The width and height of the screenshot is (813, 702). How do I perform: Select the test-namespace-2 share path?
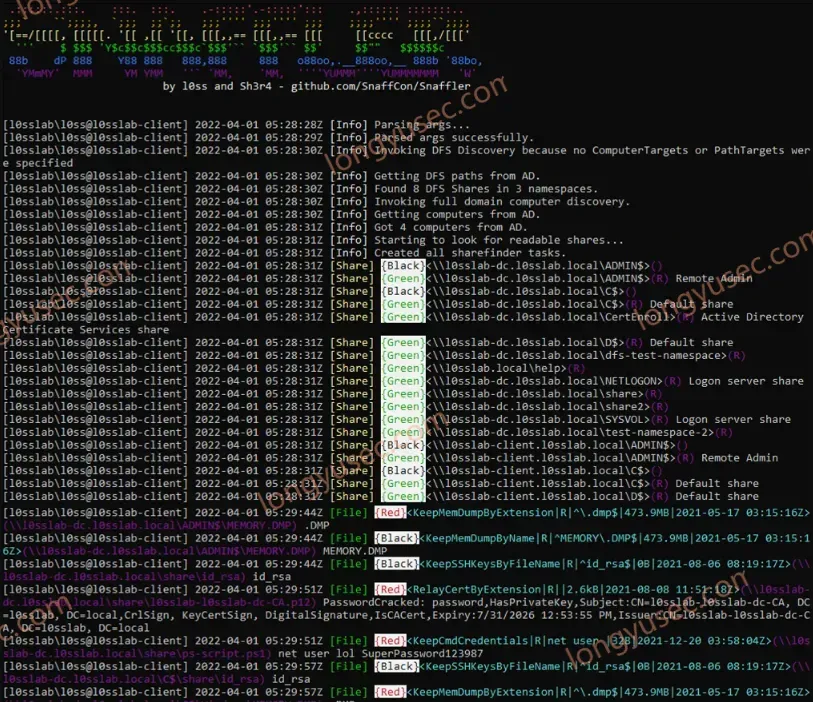click(570, 432)
